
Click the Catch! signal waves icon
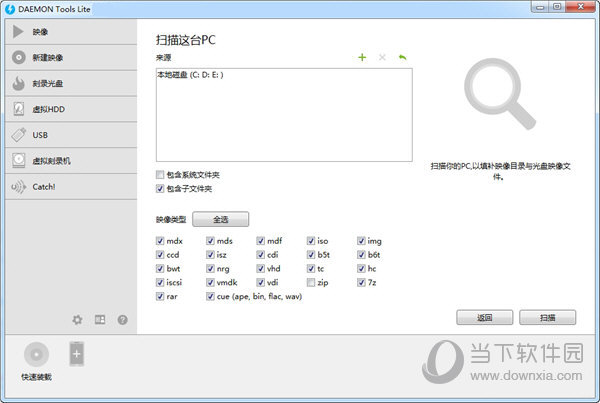[x=18, y=187]
